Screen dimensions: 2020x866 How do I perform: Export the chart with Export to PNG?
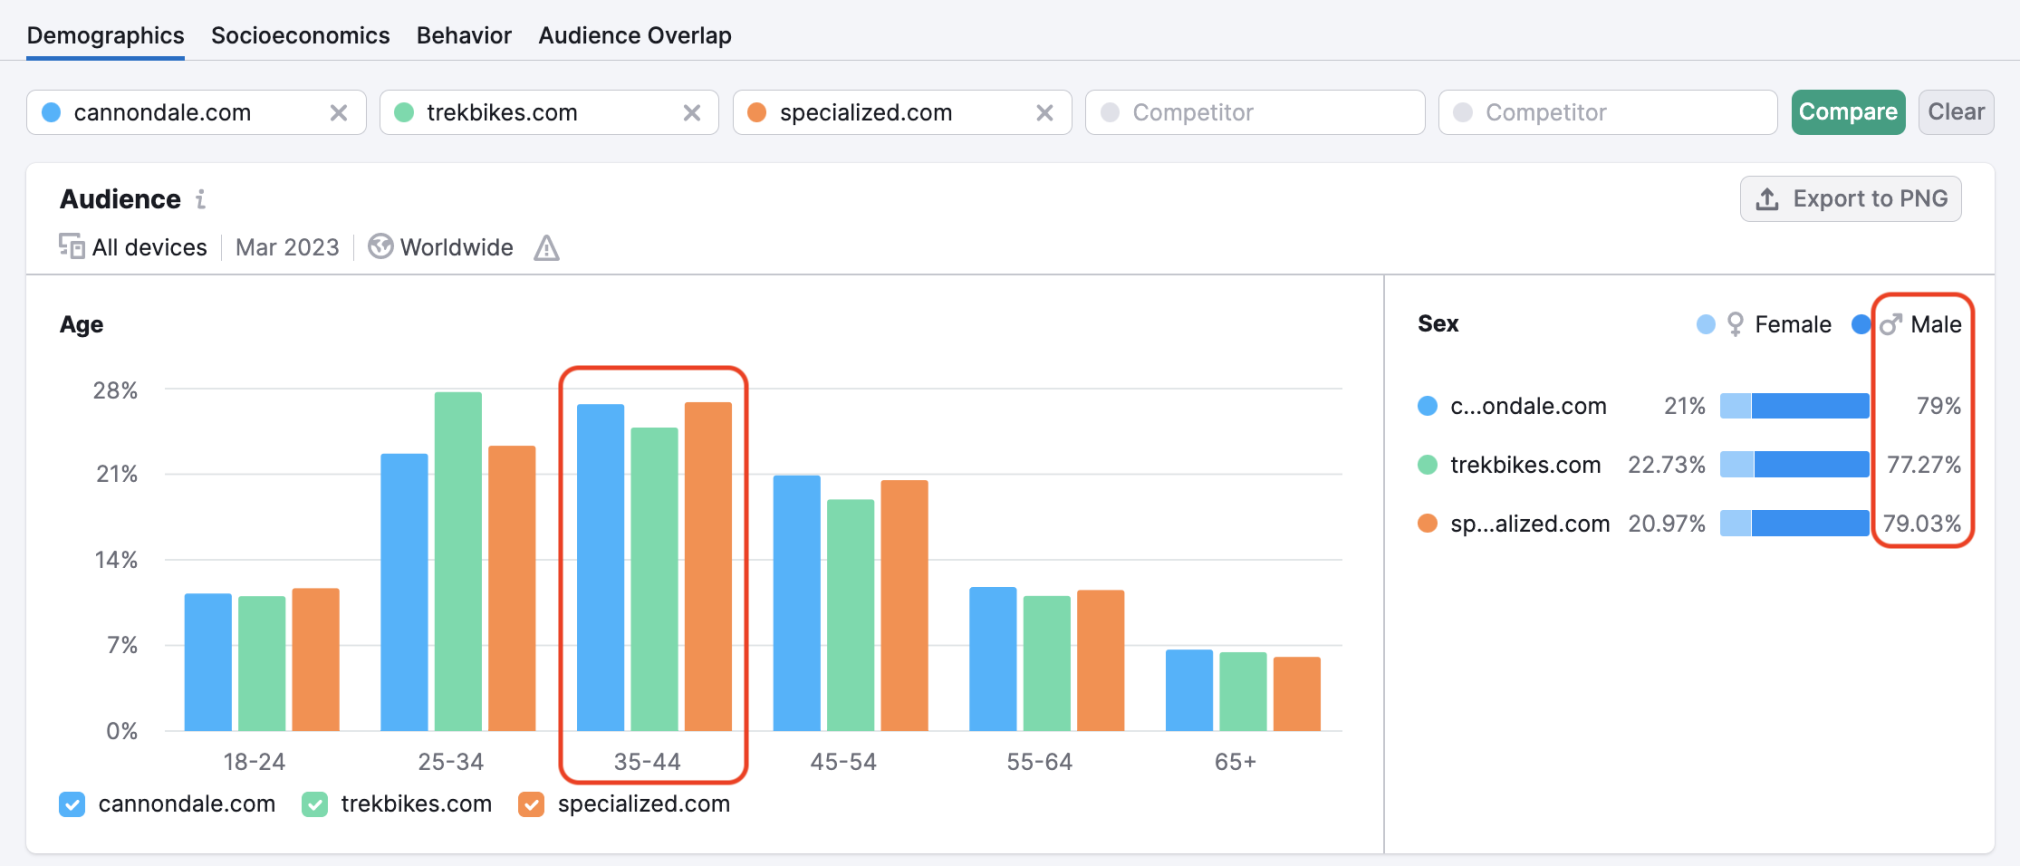tap(1850, 199)
